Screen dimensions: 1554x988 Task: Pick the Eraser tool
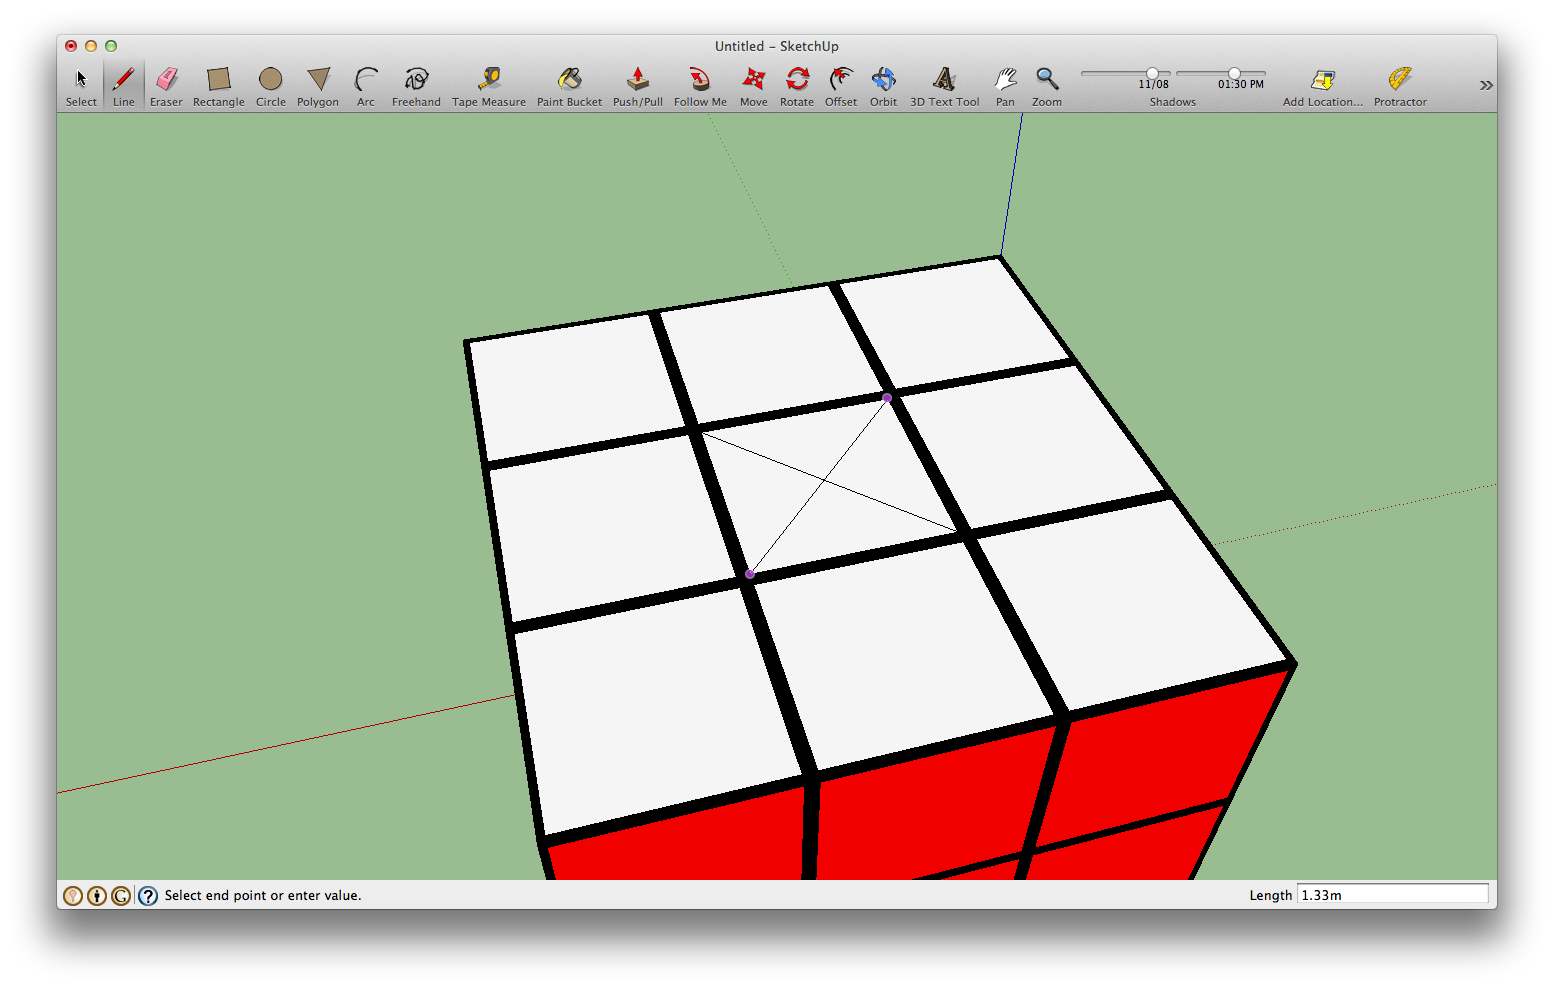click(166, 86)
